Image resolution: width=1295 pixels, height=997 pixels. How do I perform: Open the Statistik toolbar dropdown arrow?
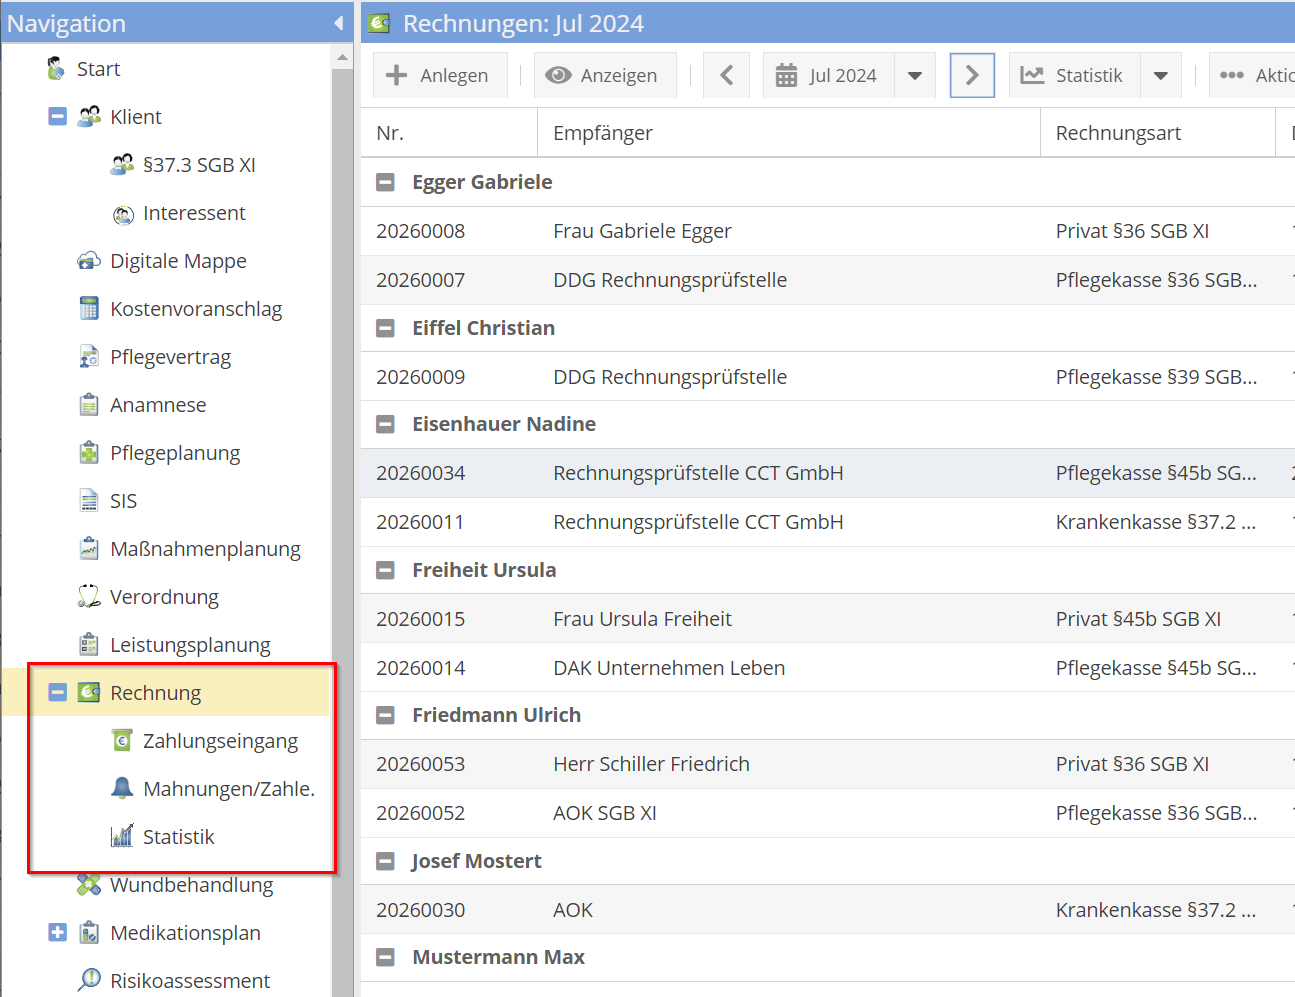click(1161, 76)
